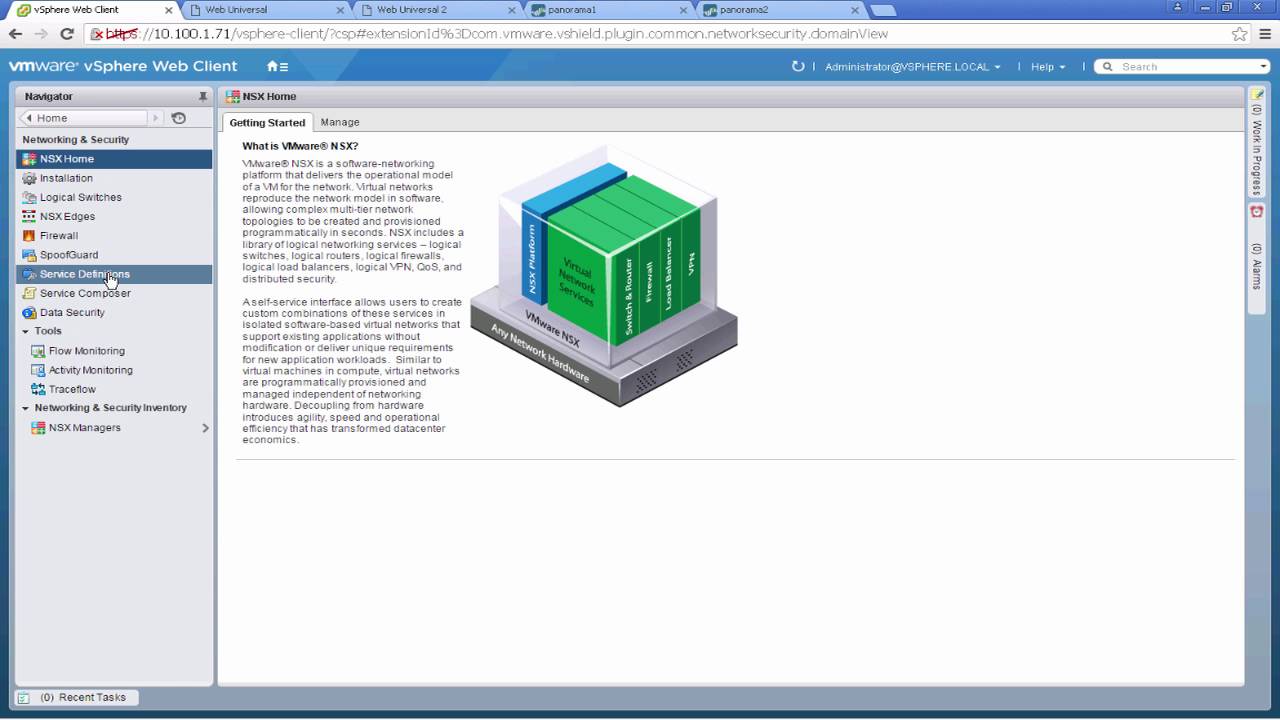This screenshot has height=720, width=1280.
Task: Click the Flow Monitoring icon
Action: pyautogui.click(x=38, y=351)
